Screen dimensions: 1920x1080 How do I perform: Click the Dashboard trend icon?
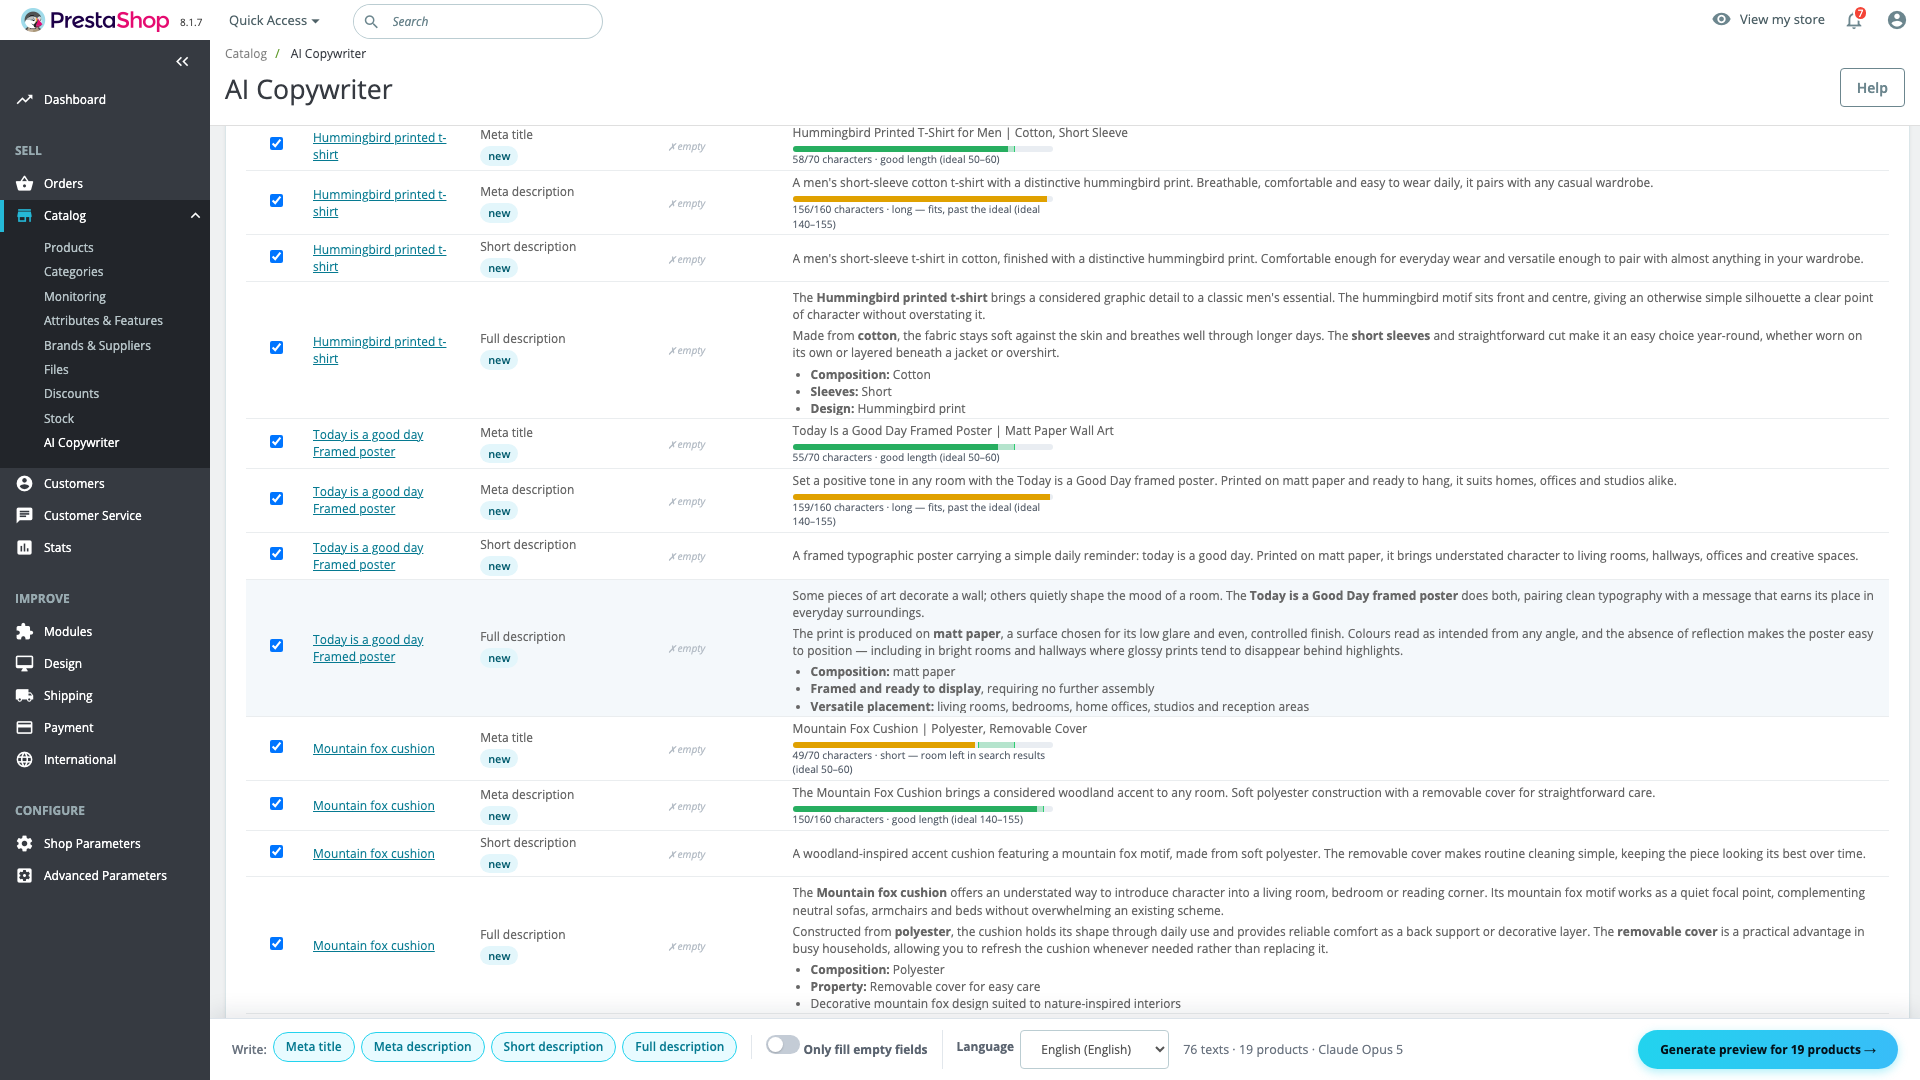pos(25,100)
